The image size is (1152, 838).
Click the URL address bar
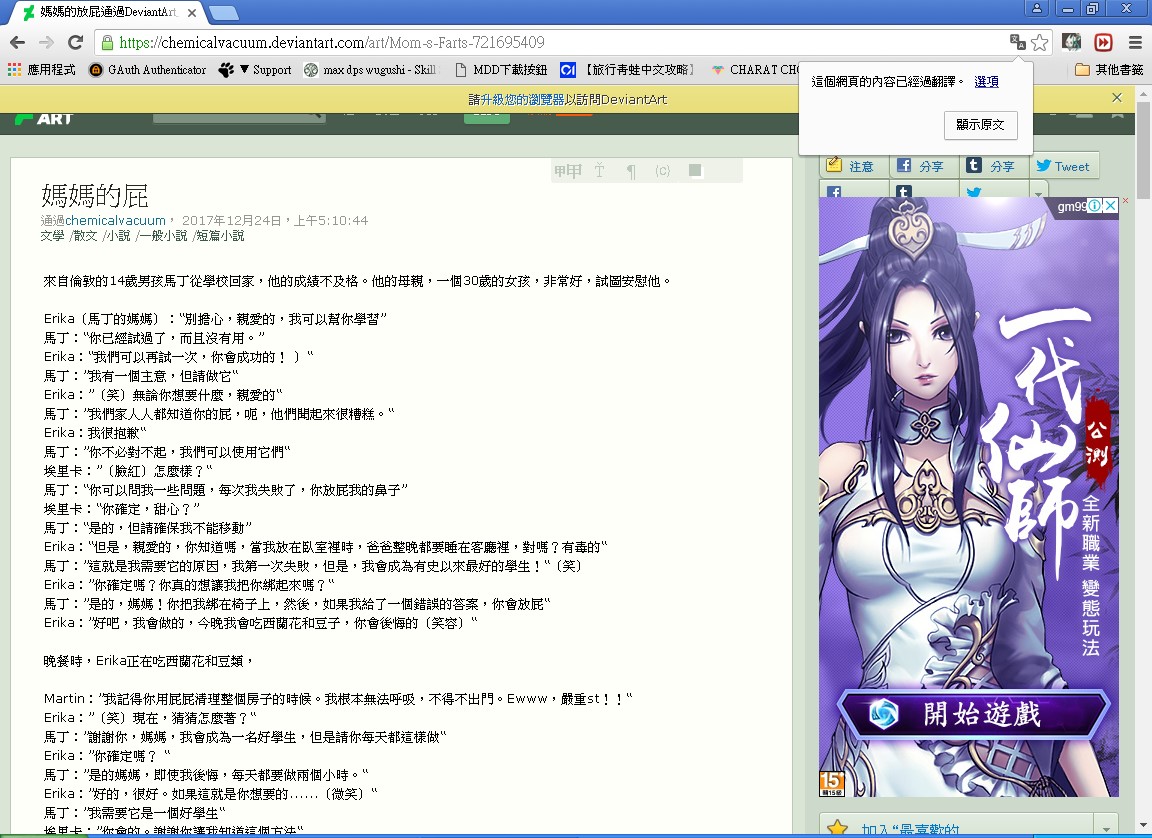pos(550,42)
